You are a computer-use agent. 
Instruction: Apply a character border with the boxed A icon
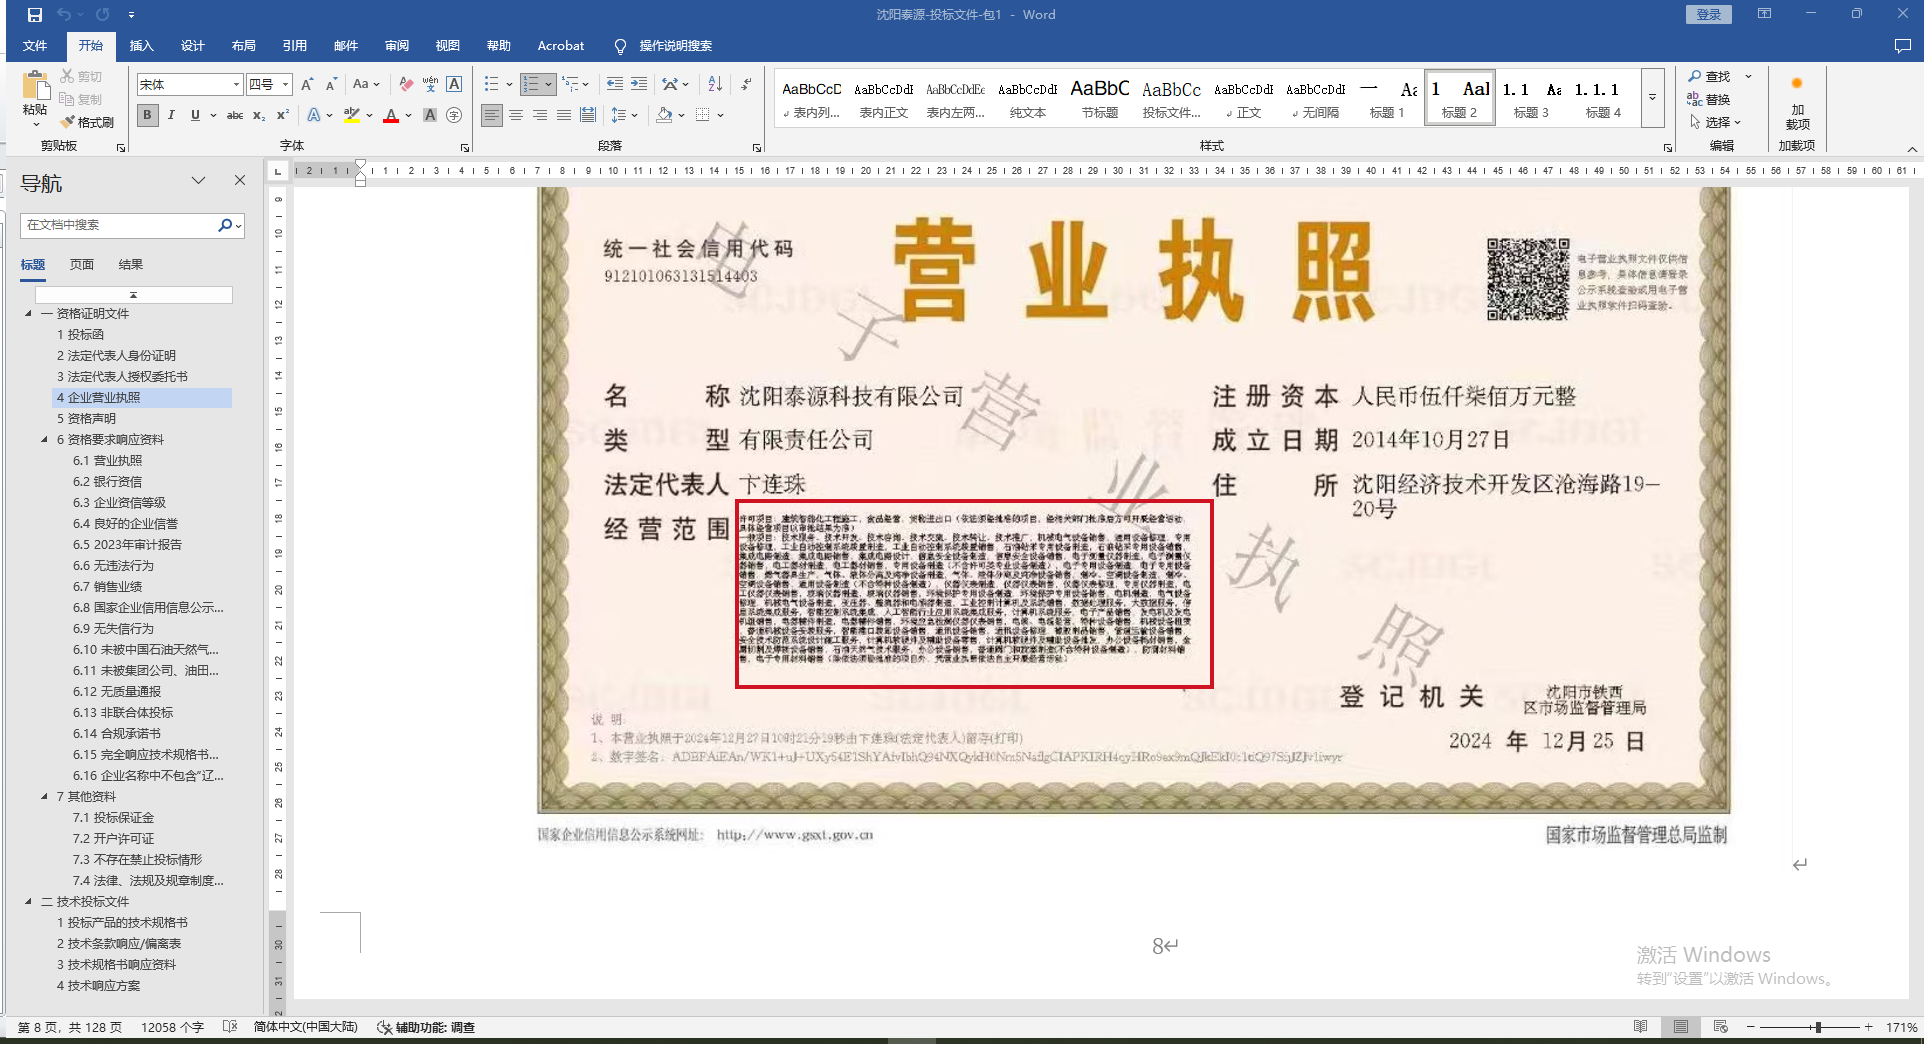coord(454,85)
